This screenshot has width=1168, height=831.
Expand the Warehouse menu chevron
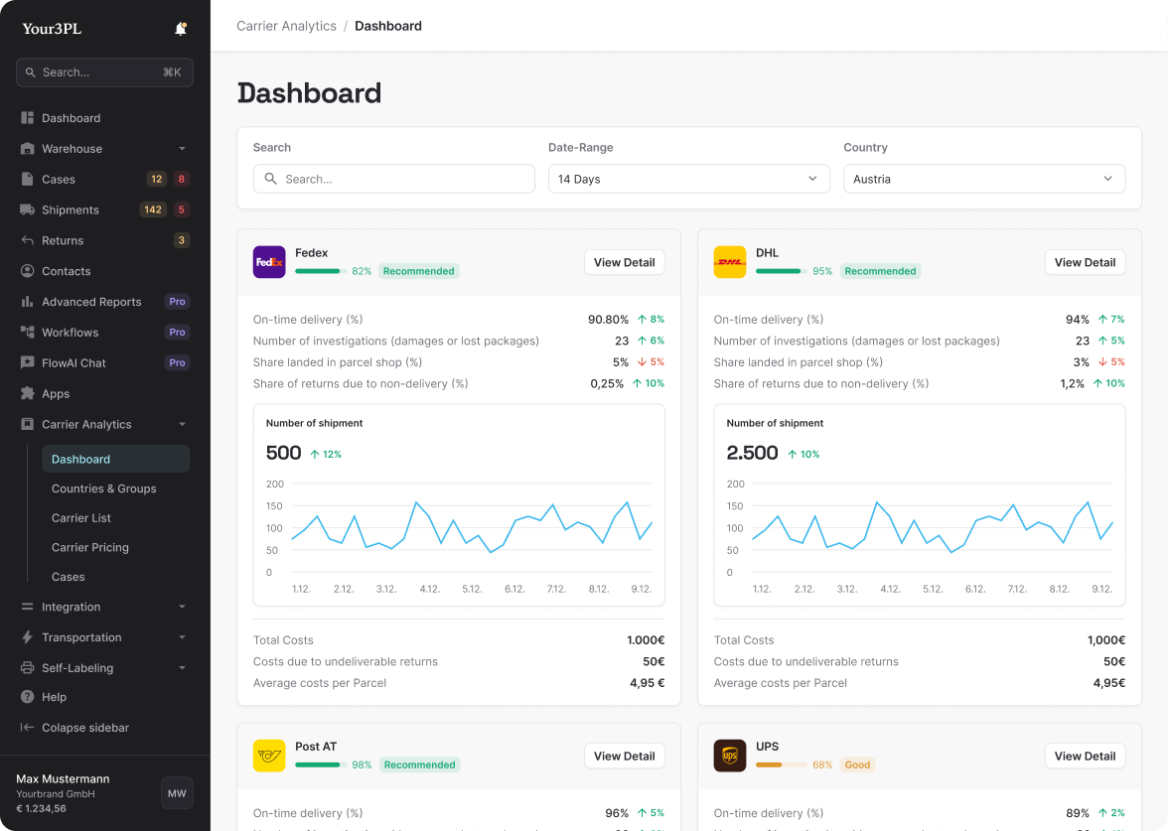point(182,149)
